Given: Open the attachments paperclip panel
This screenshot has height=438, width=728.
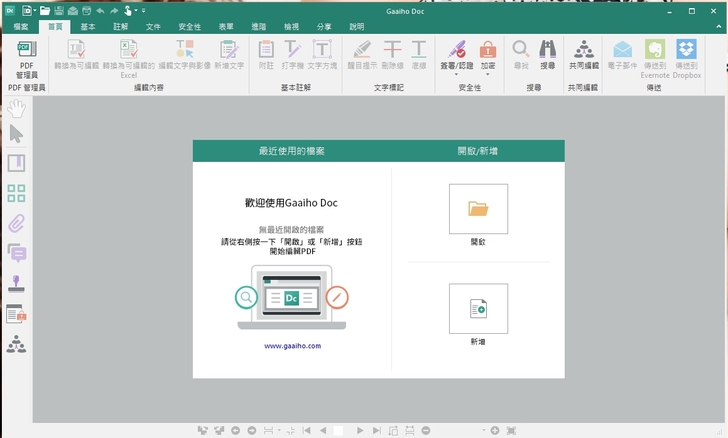Looking at the screenshot, I should click(x=16, y=223).
